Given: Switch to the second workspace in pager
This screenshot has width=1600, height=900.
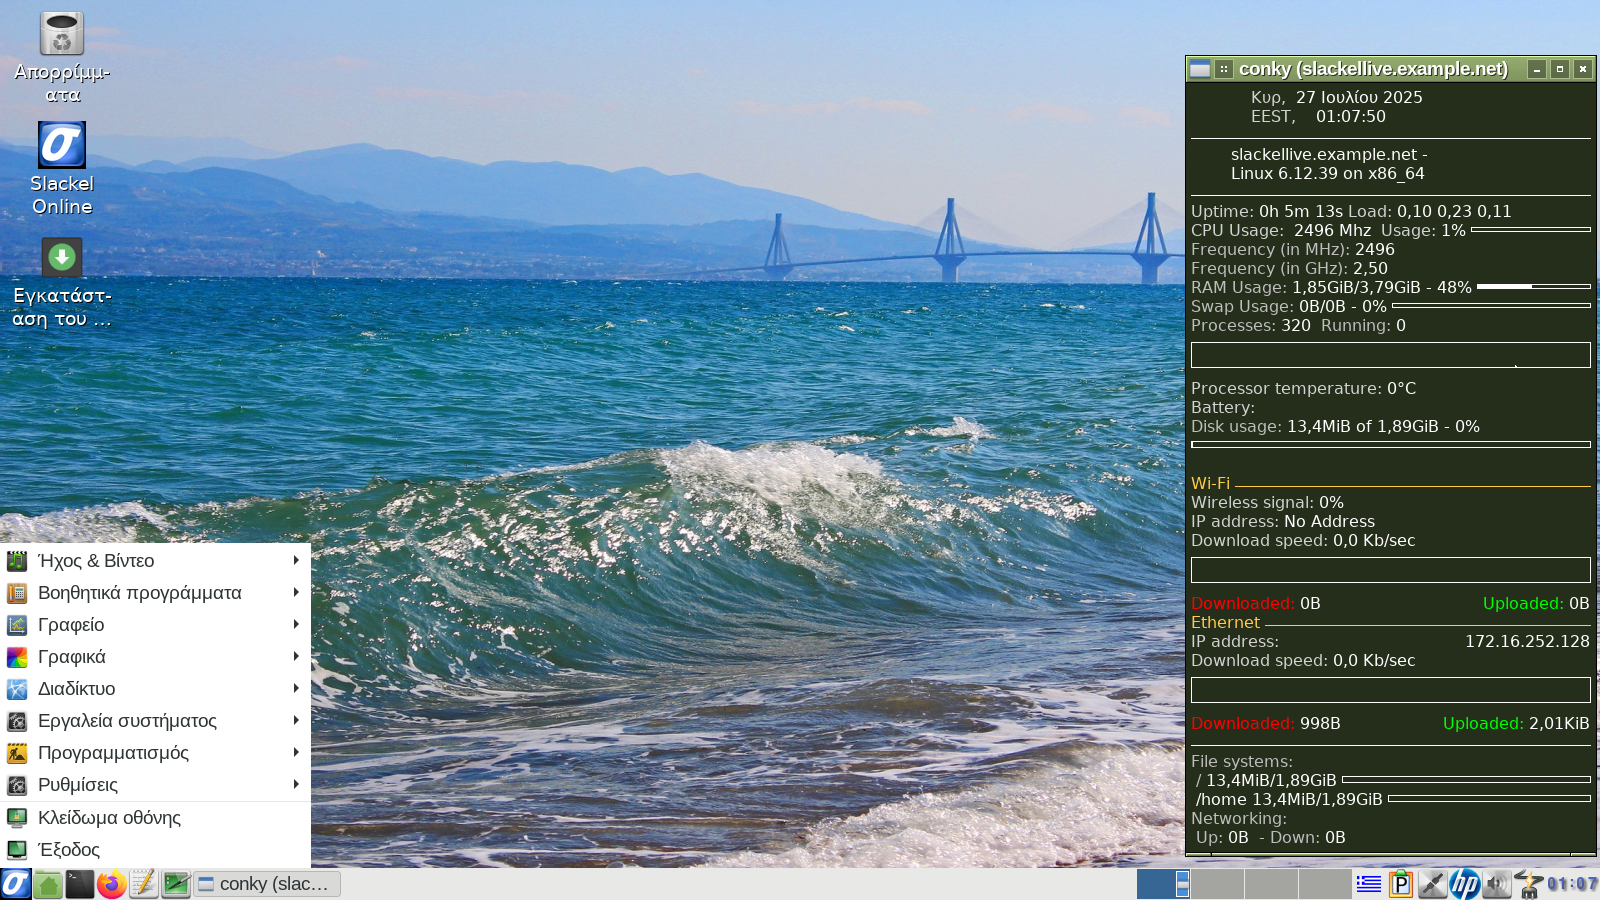Looking at the screenshot, I should (1217, 884).
